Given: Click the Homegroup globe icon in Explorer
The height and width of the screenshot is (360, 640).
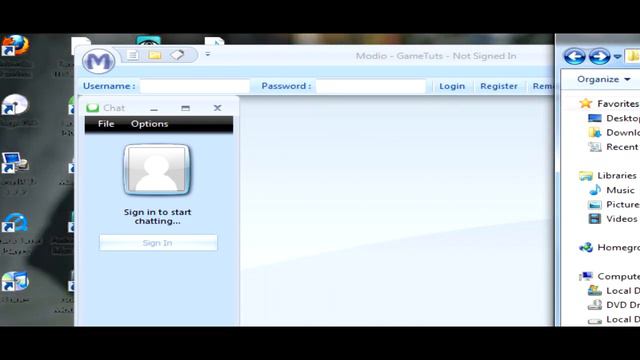Looking at the screenshot, I should pos(586,247).
